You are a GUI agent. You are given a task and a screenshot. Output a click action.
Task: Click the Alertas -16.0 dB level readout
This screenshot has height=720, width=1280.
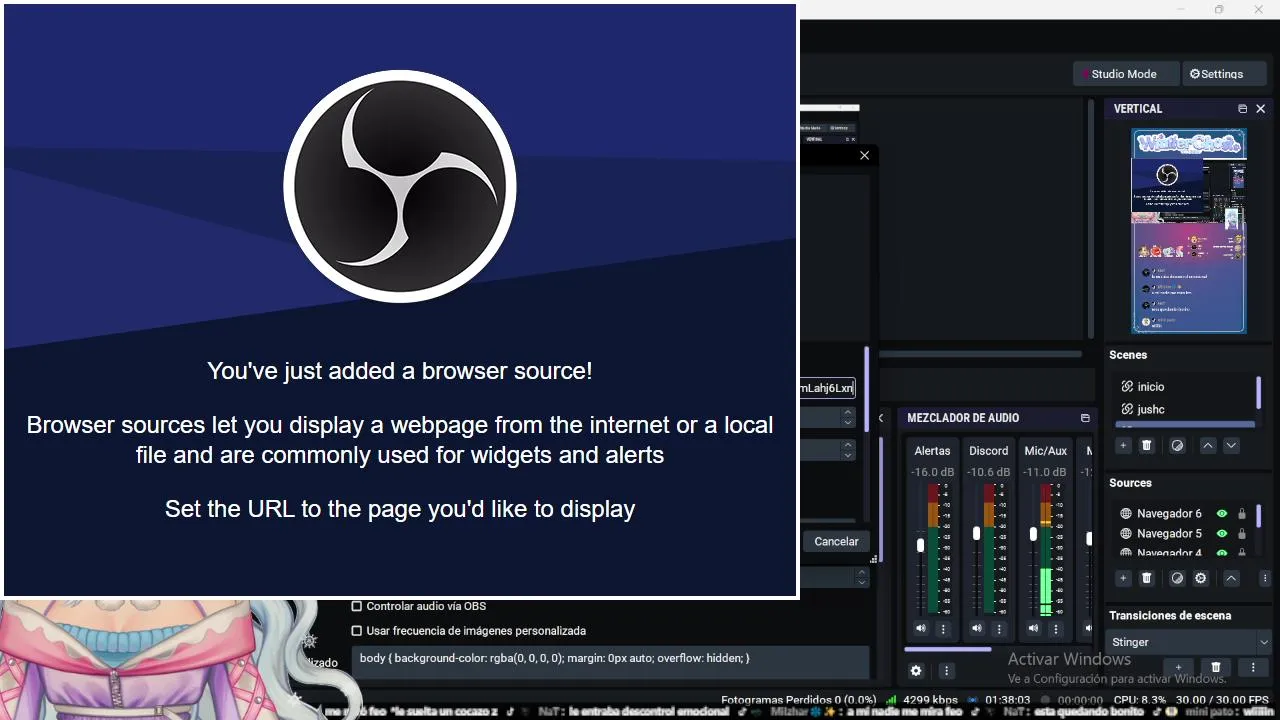pyautogui.click(x=933, y=472)
